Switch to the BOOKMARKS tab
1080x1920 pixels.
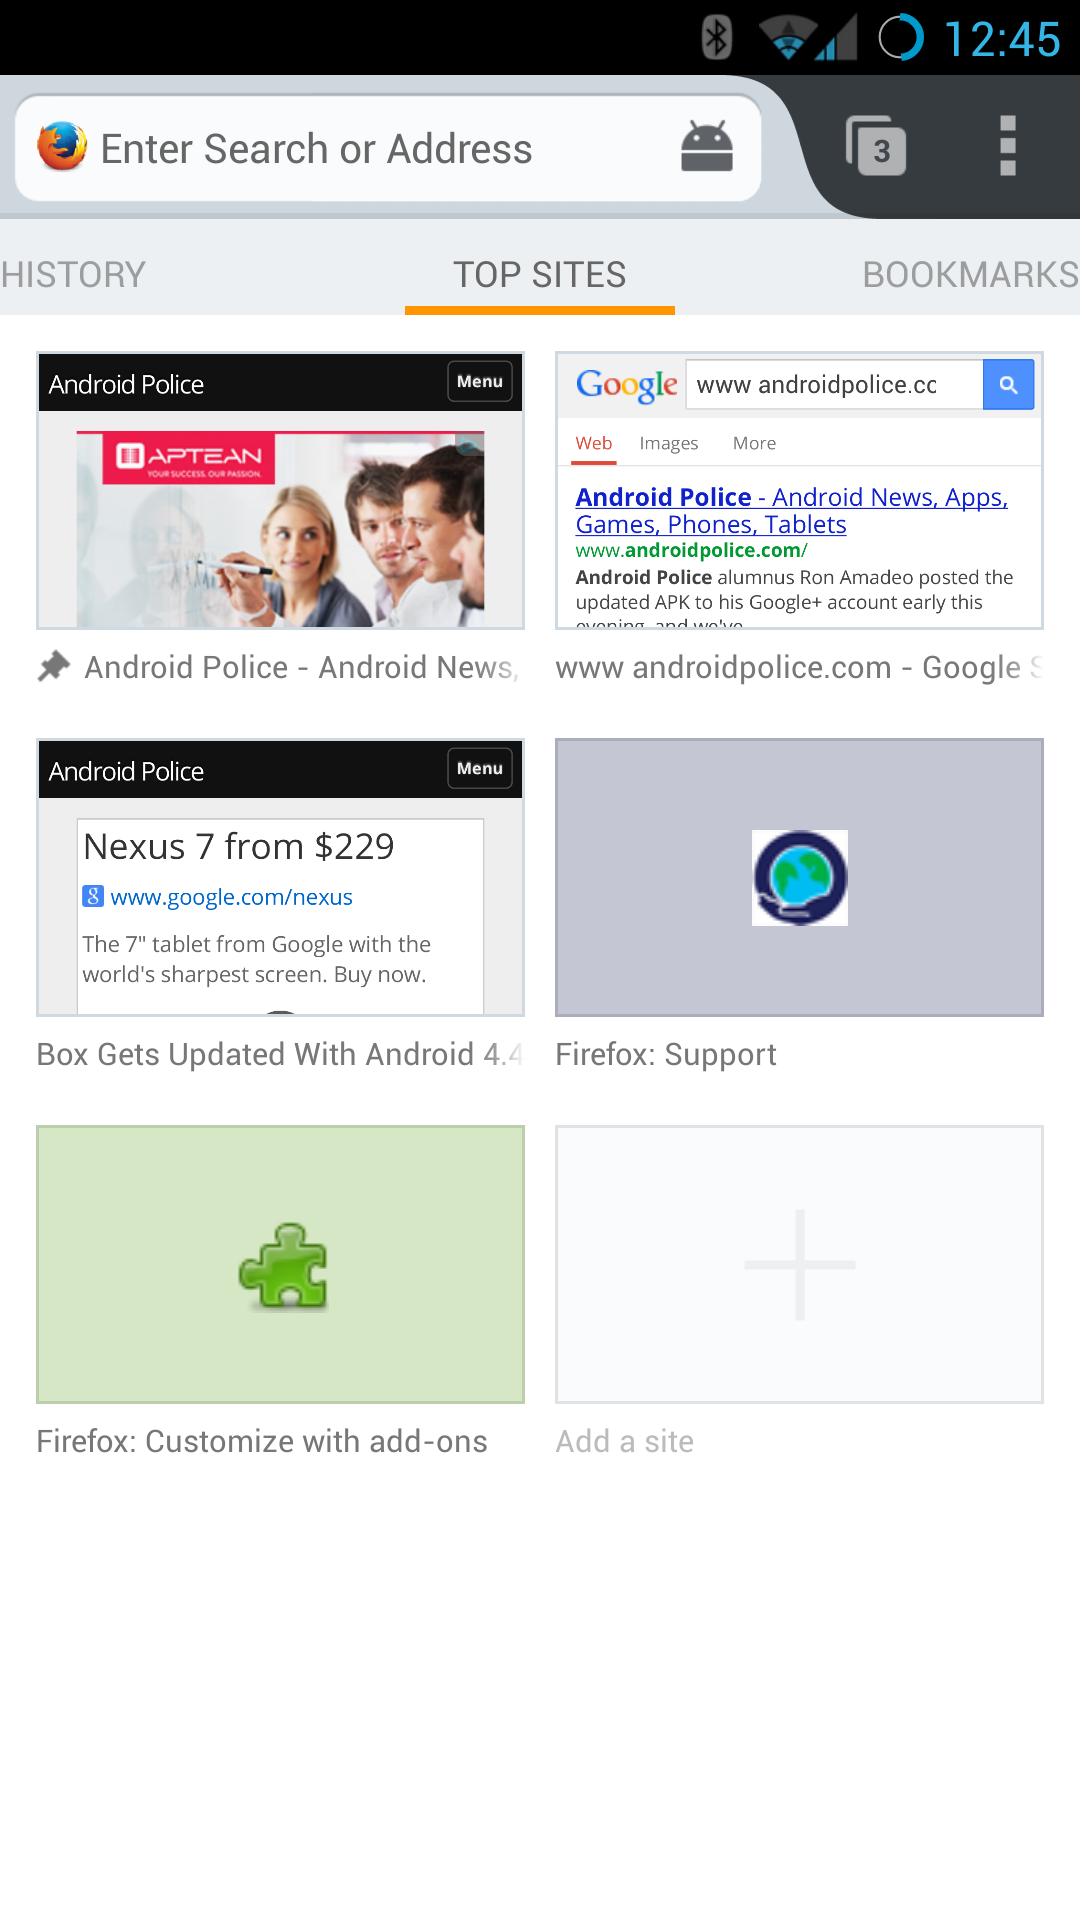point(967,273)
